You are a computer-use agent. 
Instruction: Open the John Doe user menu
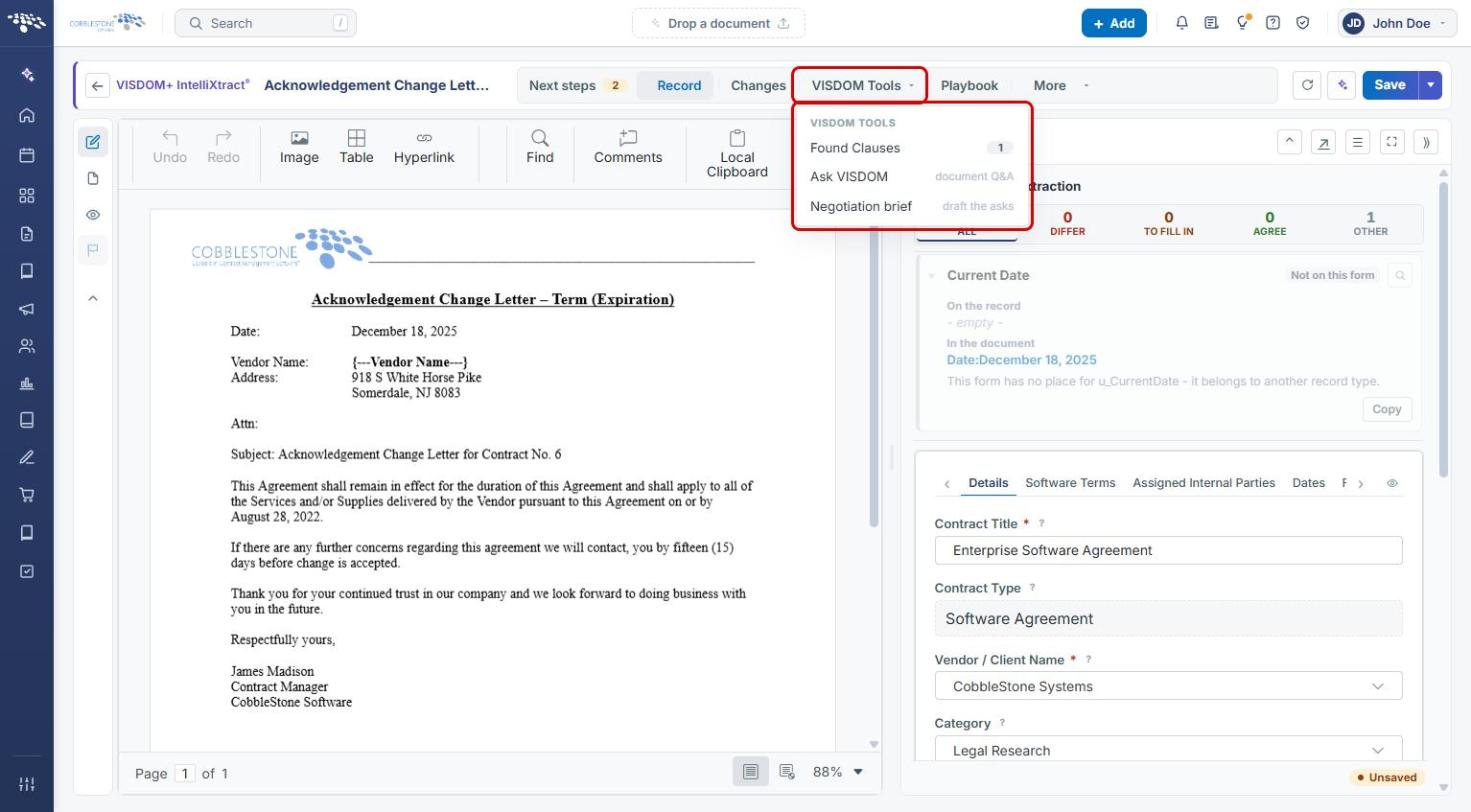(1397, 23)
